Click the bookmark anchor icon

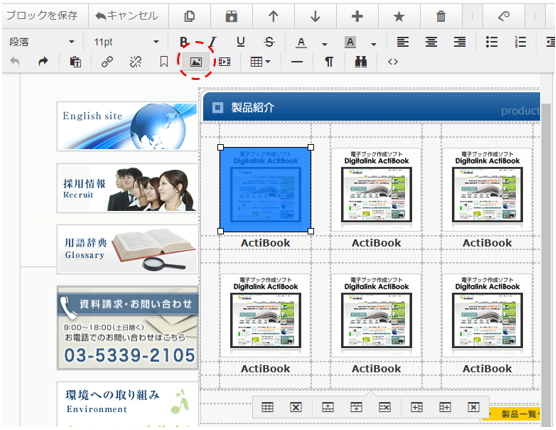pos(163,62)
